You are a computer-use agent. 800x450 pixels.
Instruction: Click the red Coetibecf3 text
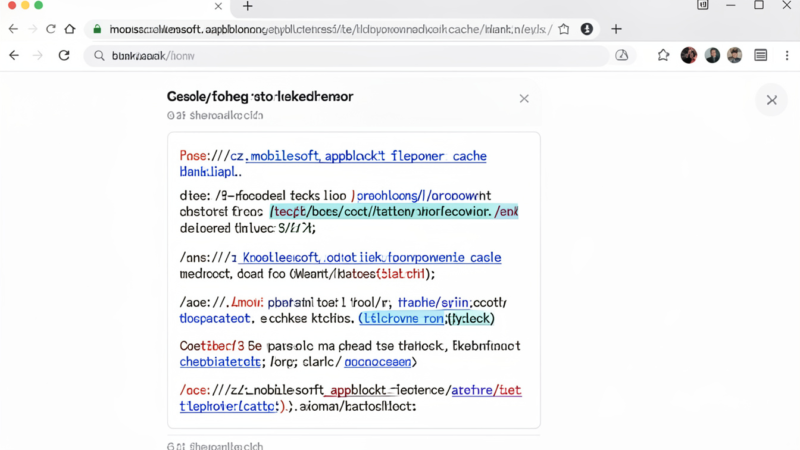(x=212, y=346)
